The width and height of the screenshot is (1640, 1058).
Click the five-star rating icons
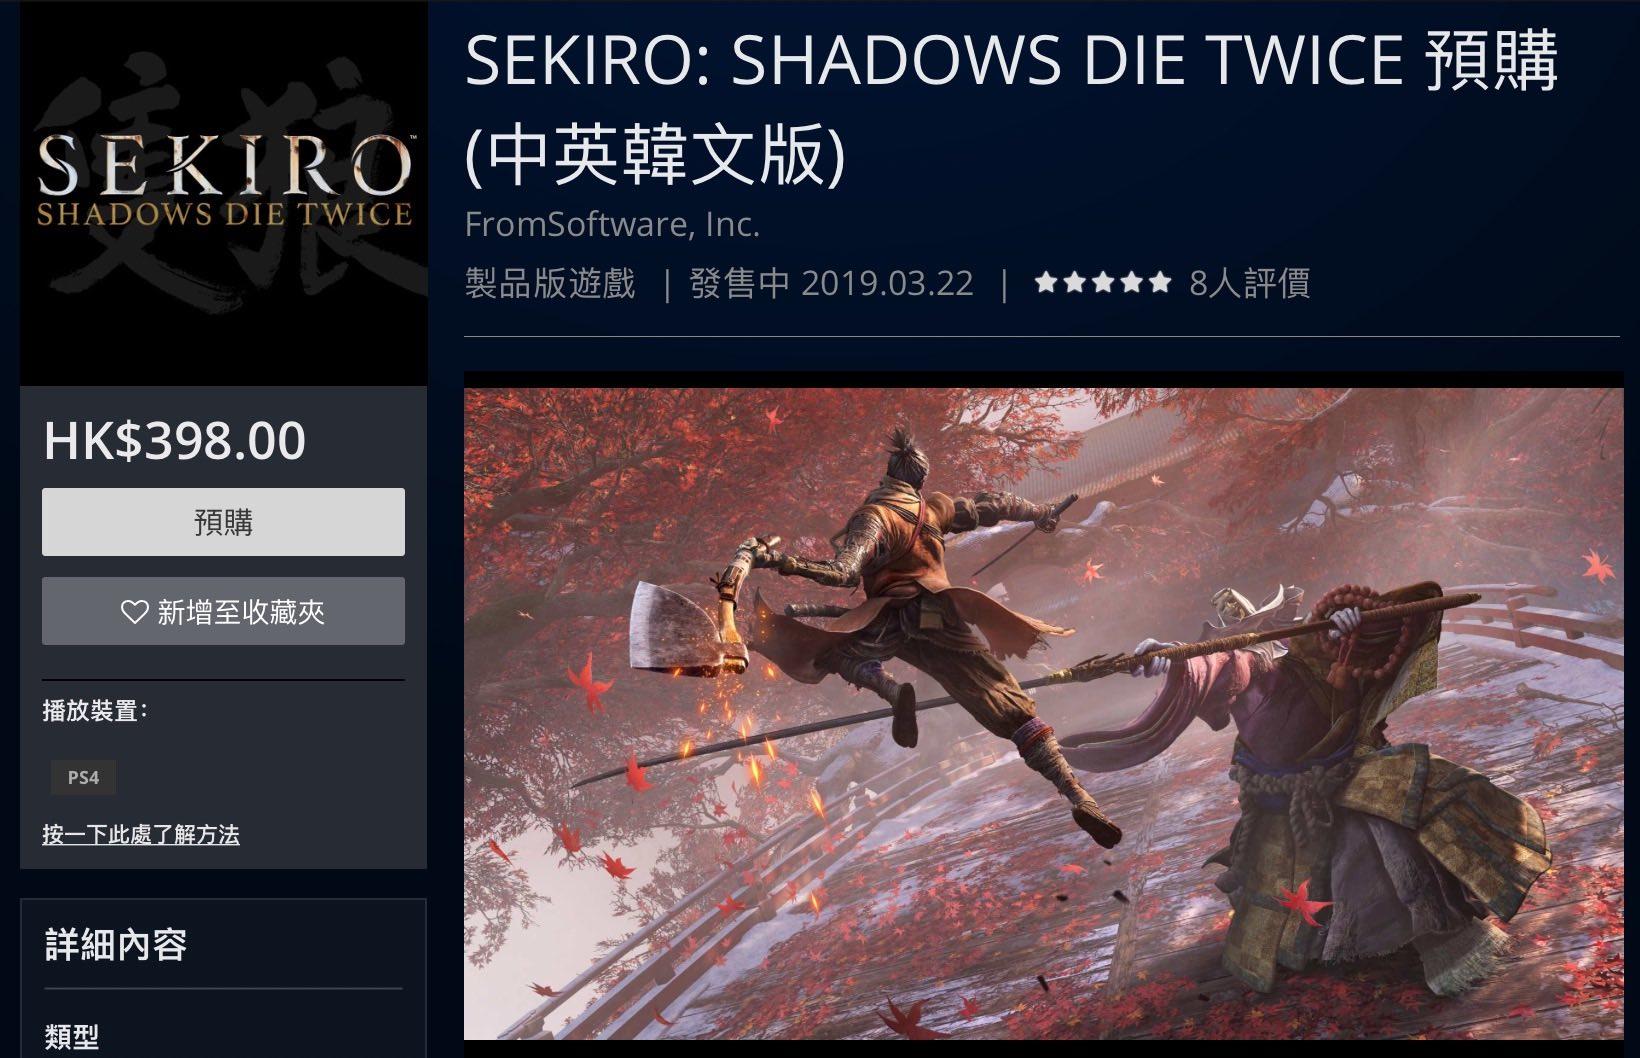pyautogui.click(x=1103, y=283)
